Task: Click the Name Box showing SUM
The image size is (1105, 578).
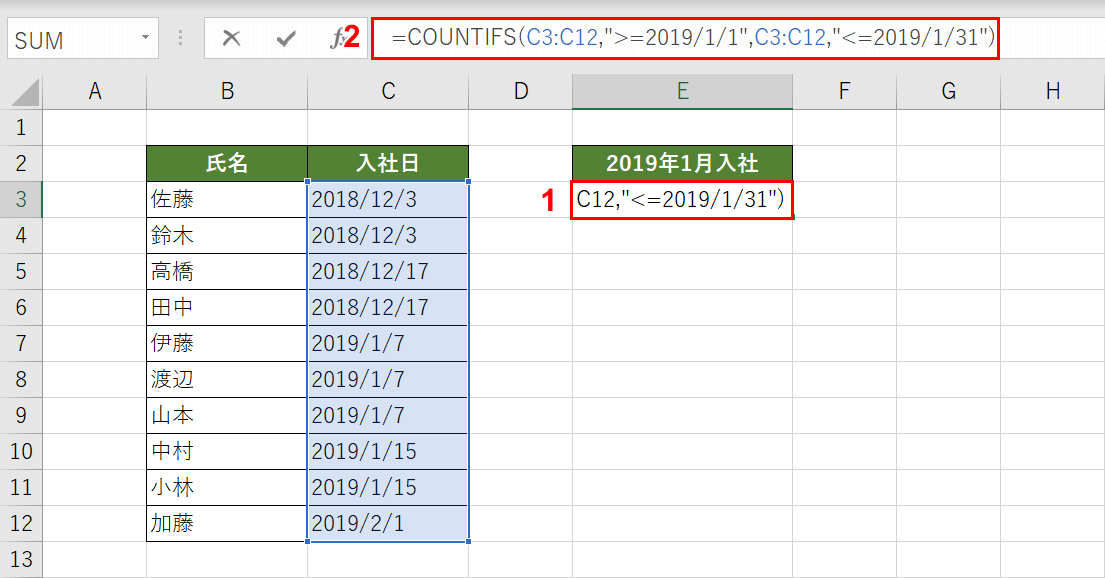Action: pyautogui.click(x=82, y=38)
